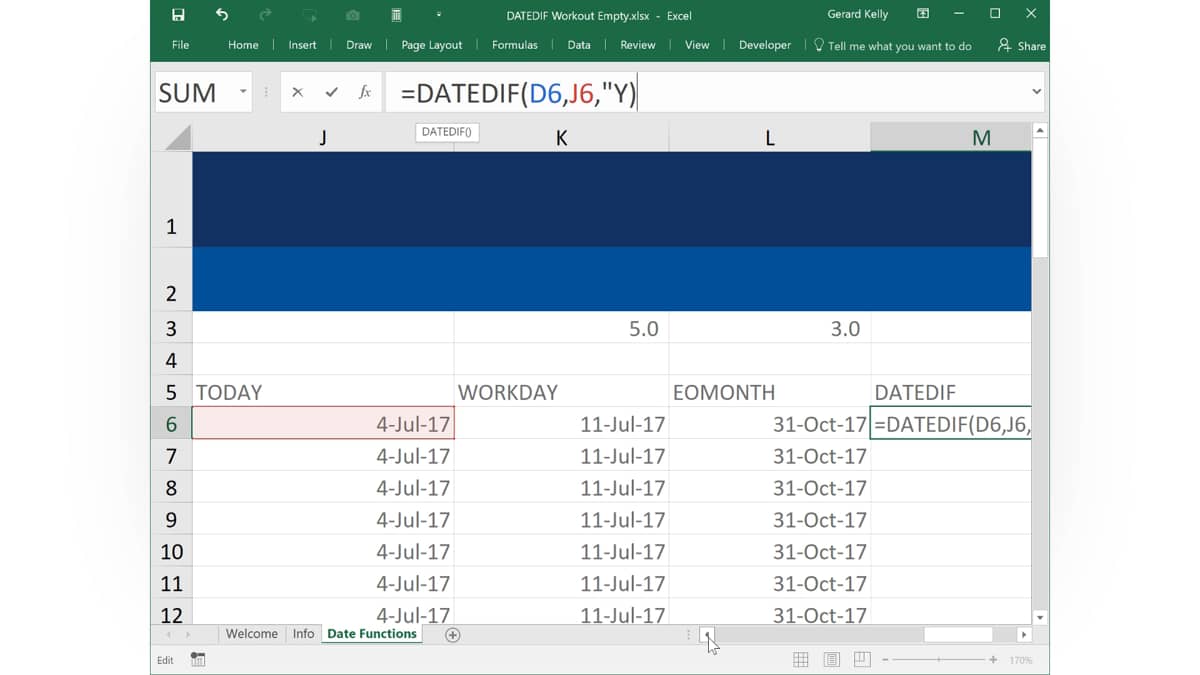The image size is (1200, 675).
Task: Open Insert Function fx dialog
Action: tap(365, 92)
